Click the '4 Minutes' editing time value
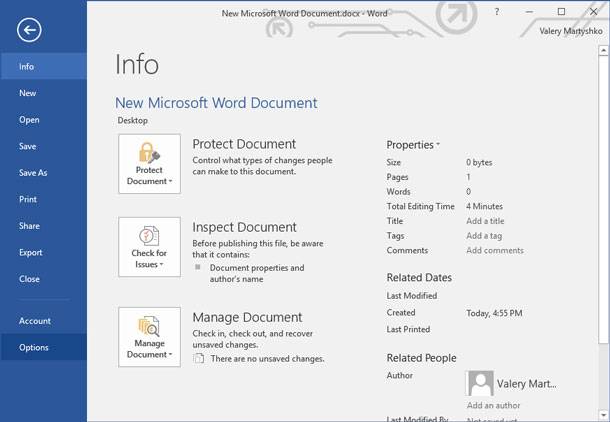 (484, 206)
